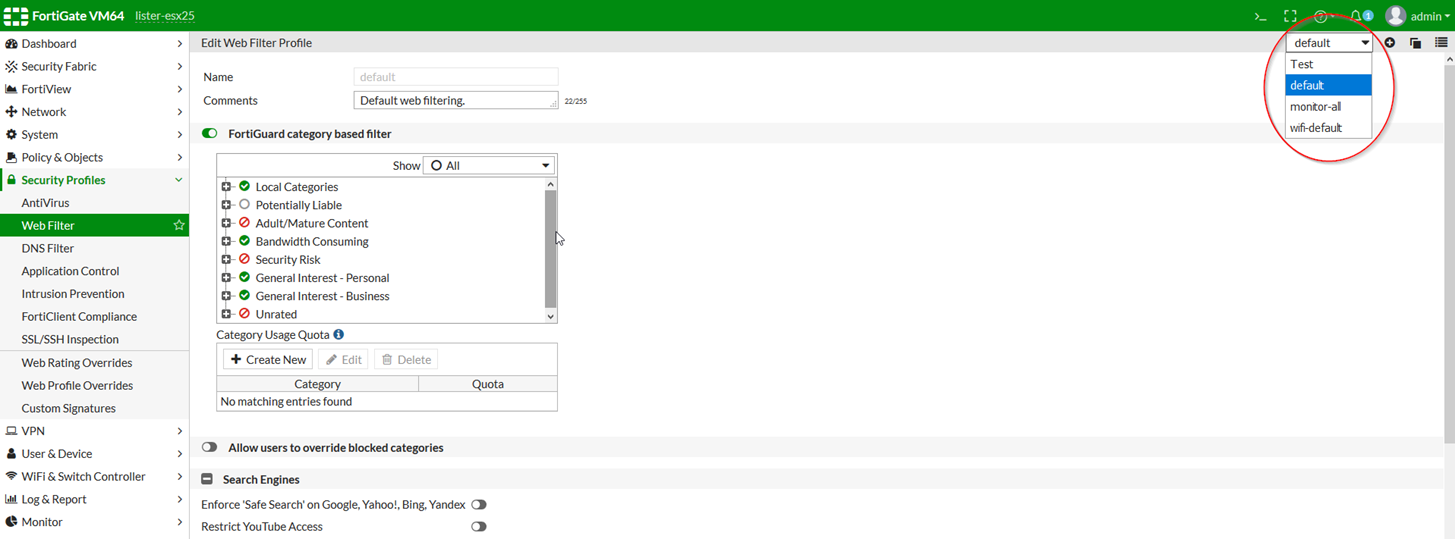Image resolution: width=1455 pixels, height=539 pixels.
Task: Open the notifications bell
Action: point(1357,16)
